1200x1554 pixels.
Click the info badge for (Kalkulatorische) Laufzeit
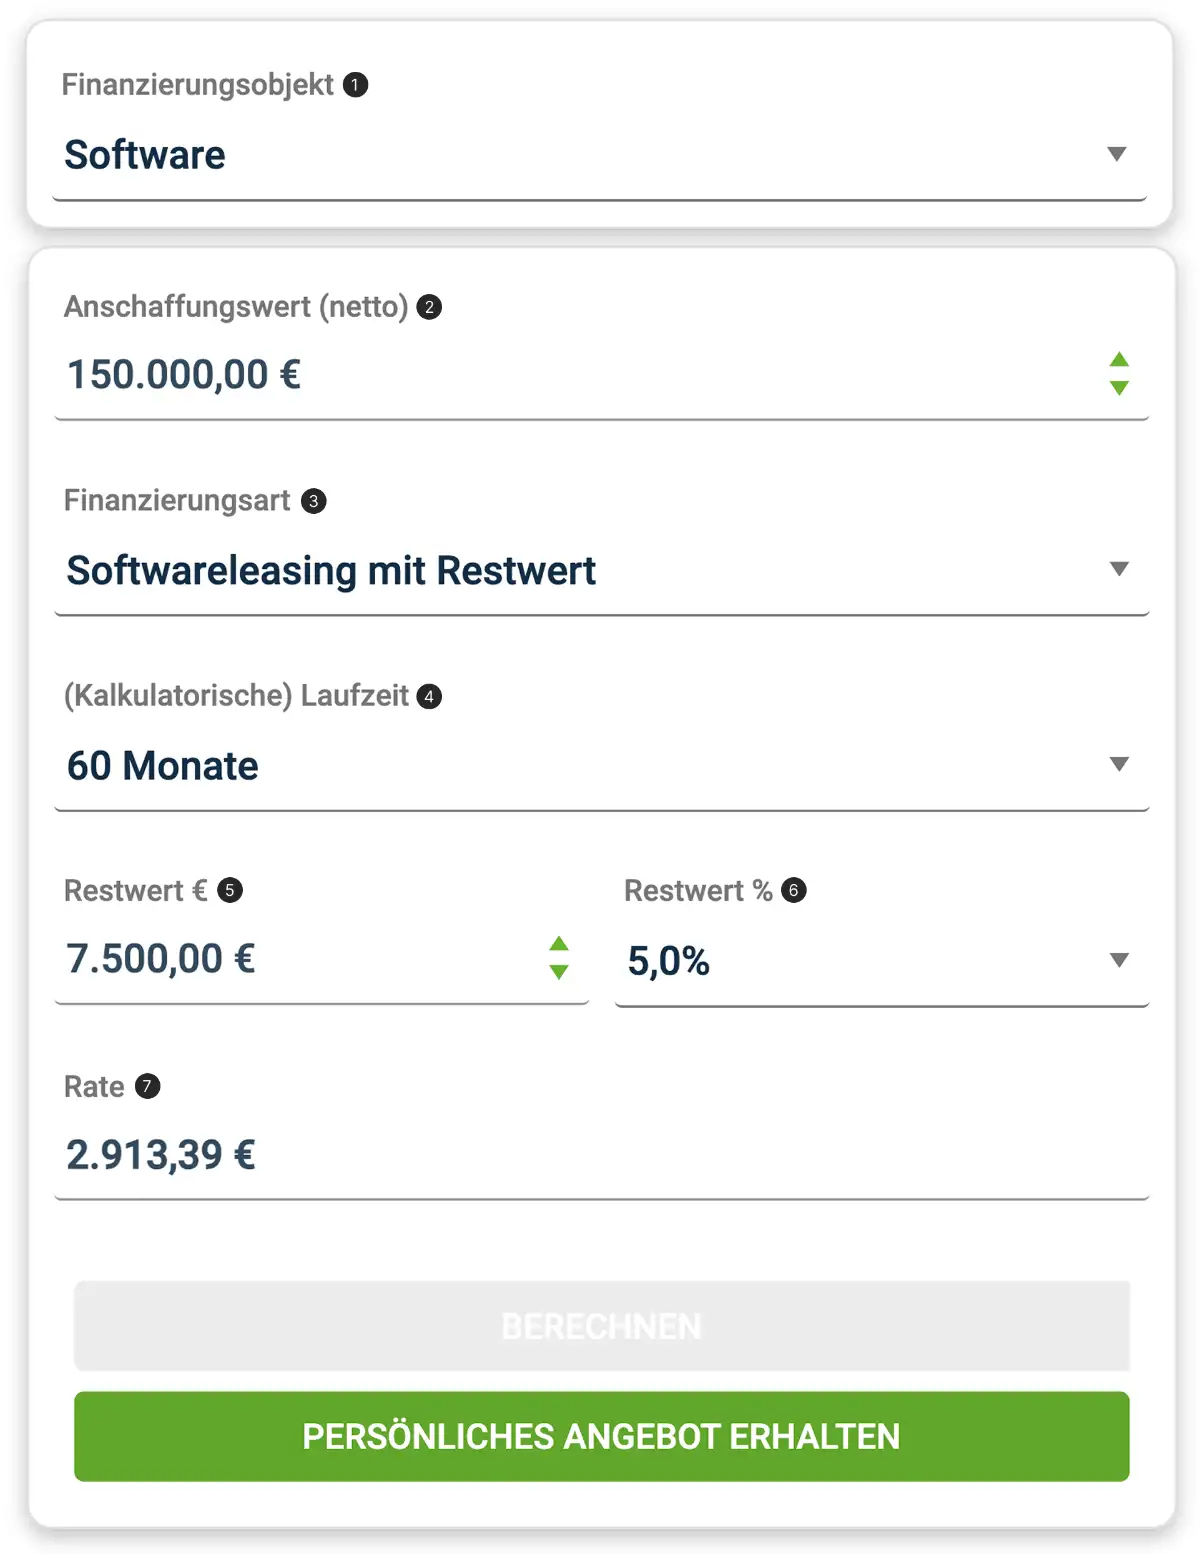[428, 697]
